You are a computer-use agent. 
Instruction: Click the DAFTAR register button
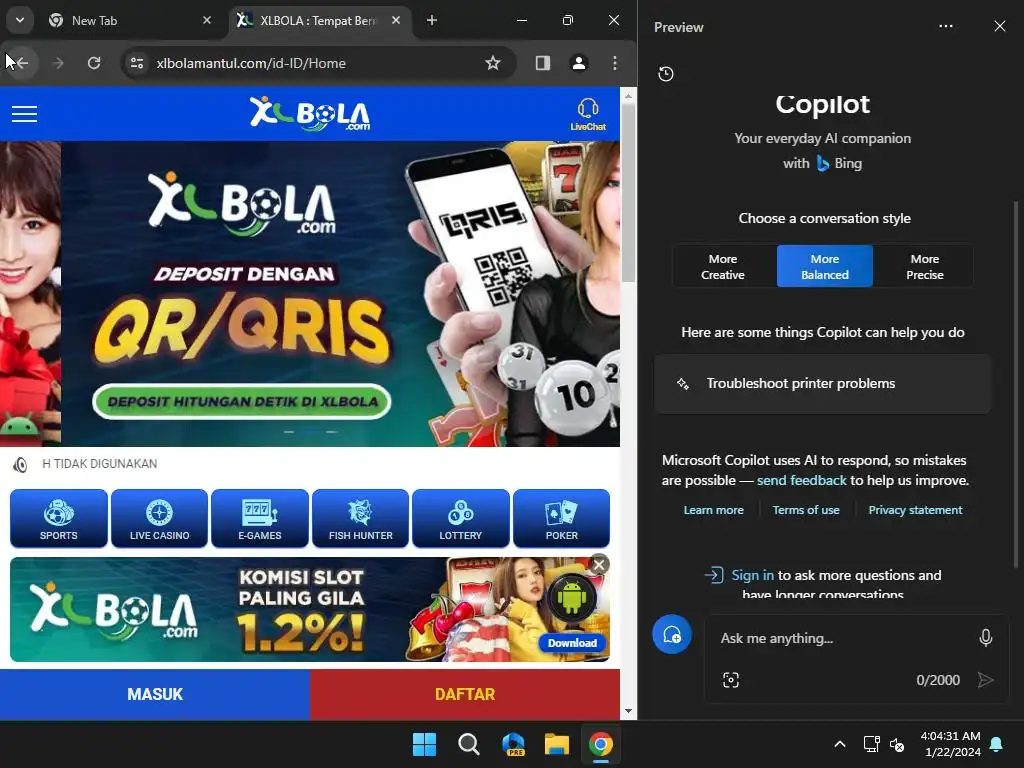pyautogui.click(x=465, y=694)
